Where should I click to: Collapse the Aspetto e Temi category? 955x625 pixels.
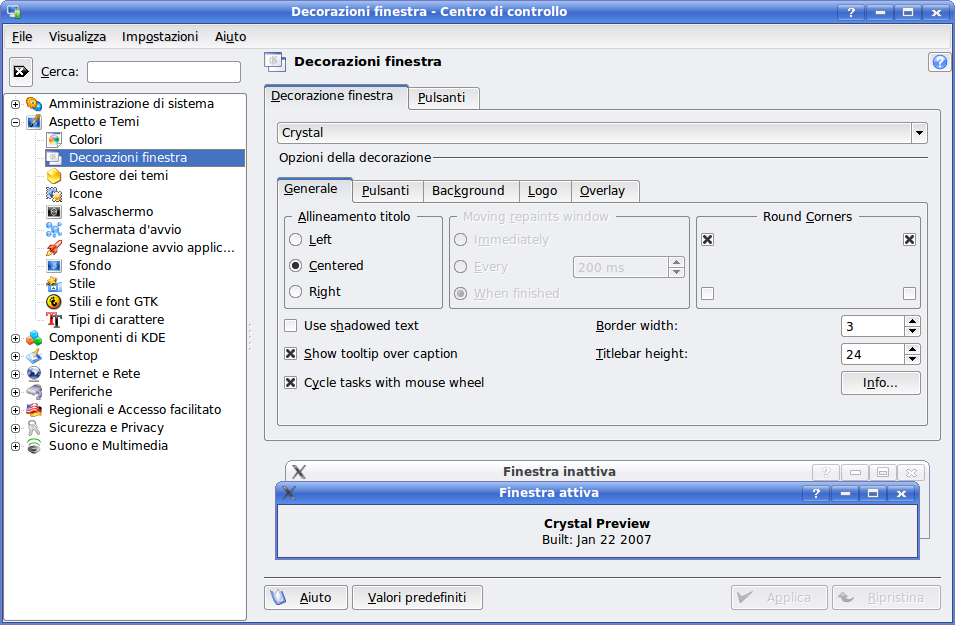pos(15,122)
